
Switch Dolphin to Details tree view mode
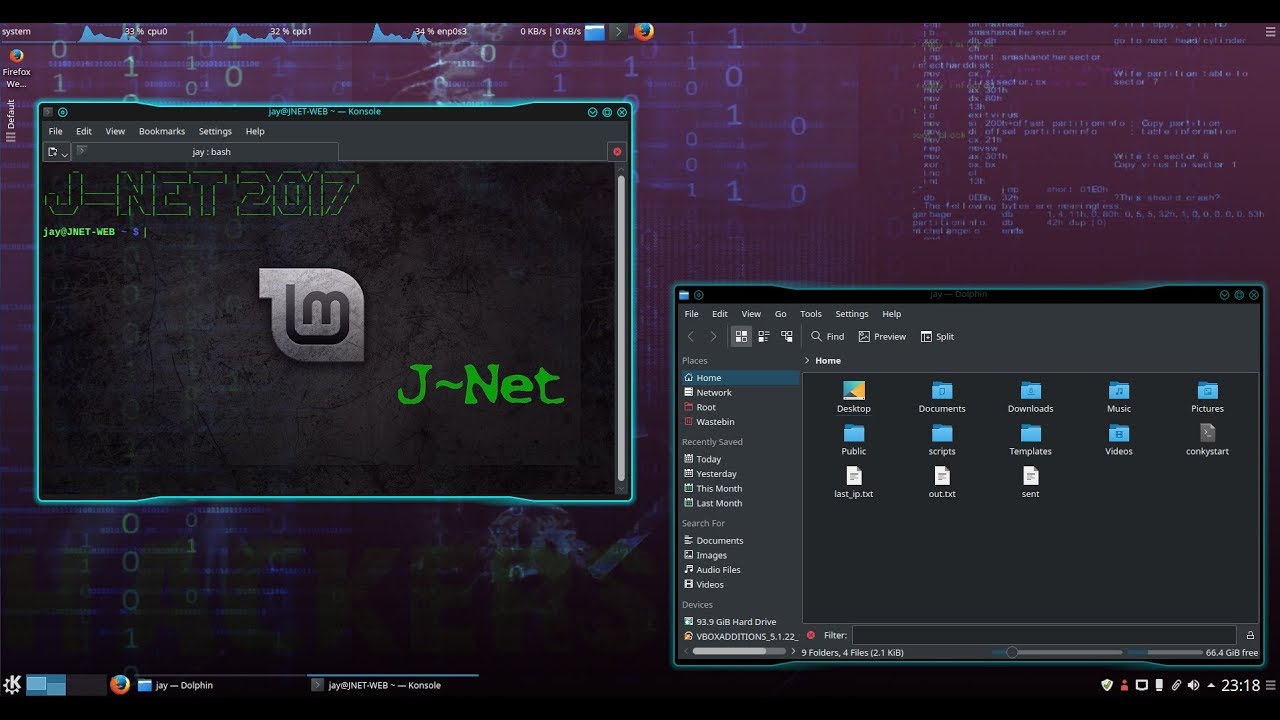click(x=787, y=337)
